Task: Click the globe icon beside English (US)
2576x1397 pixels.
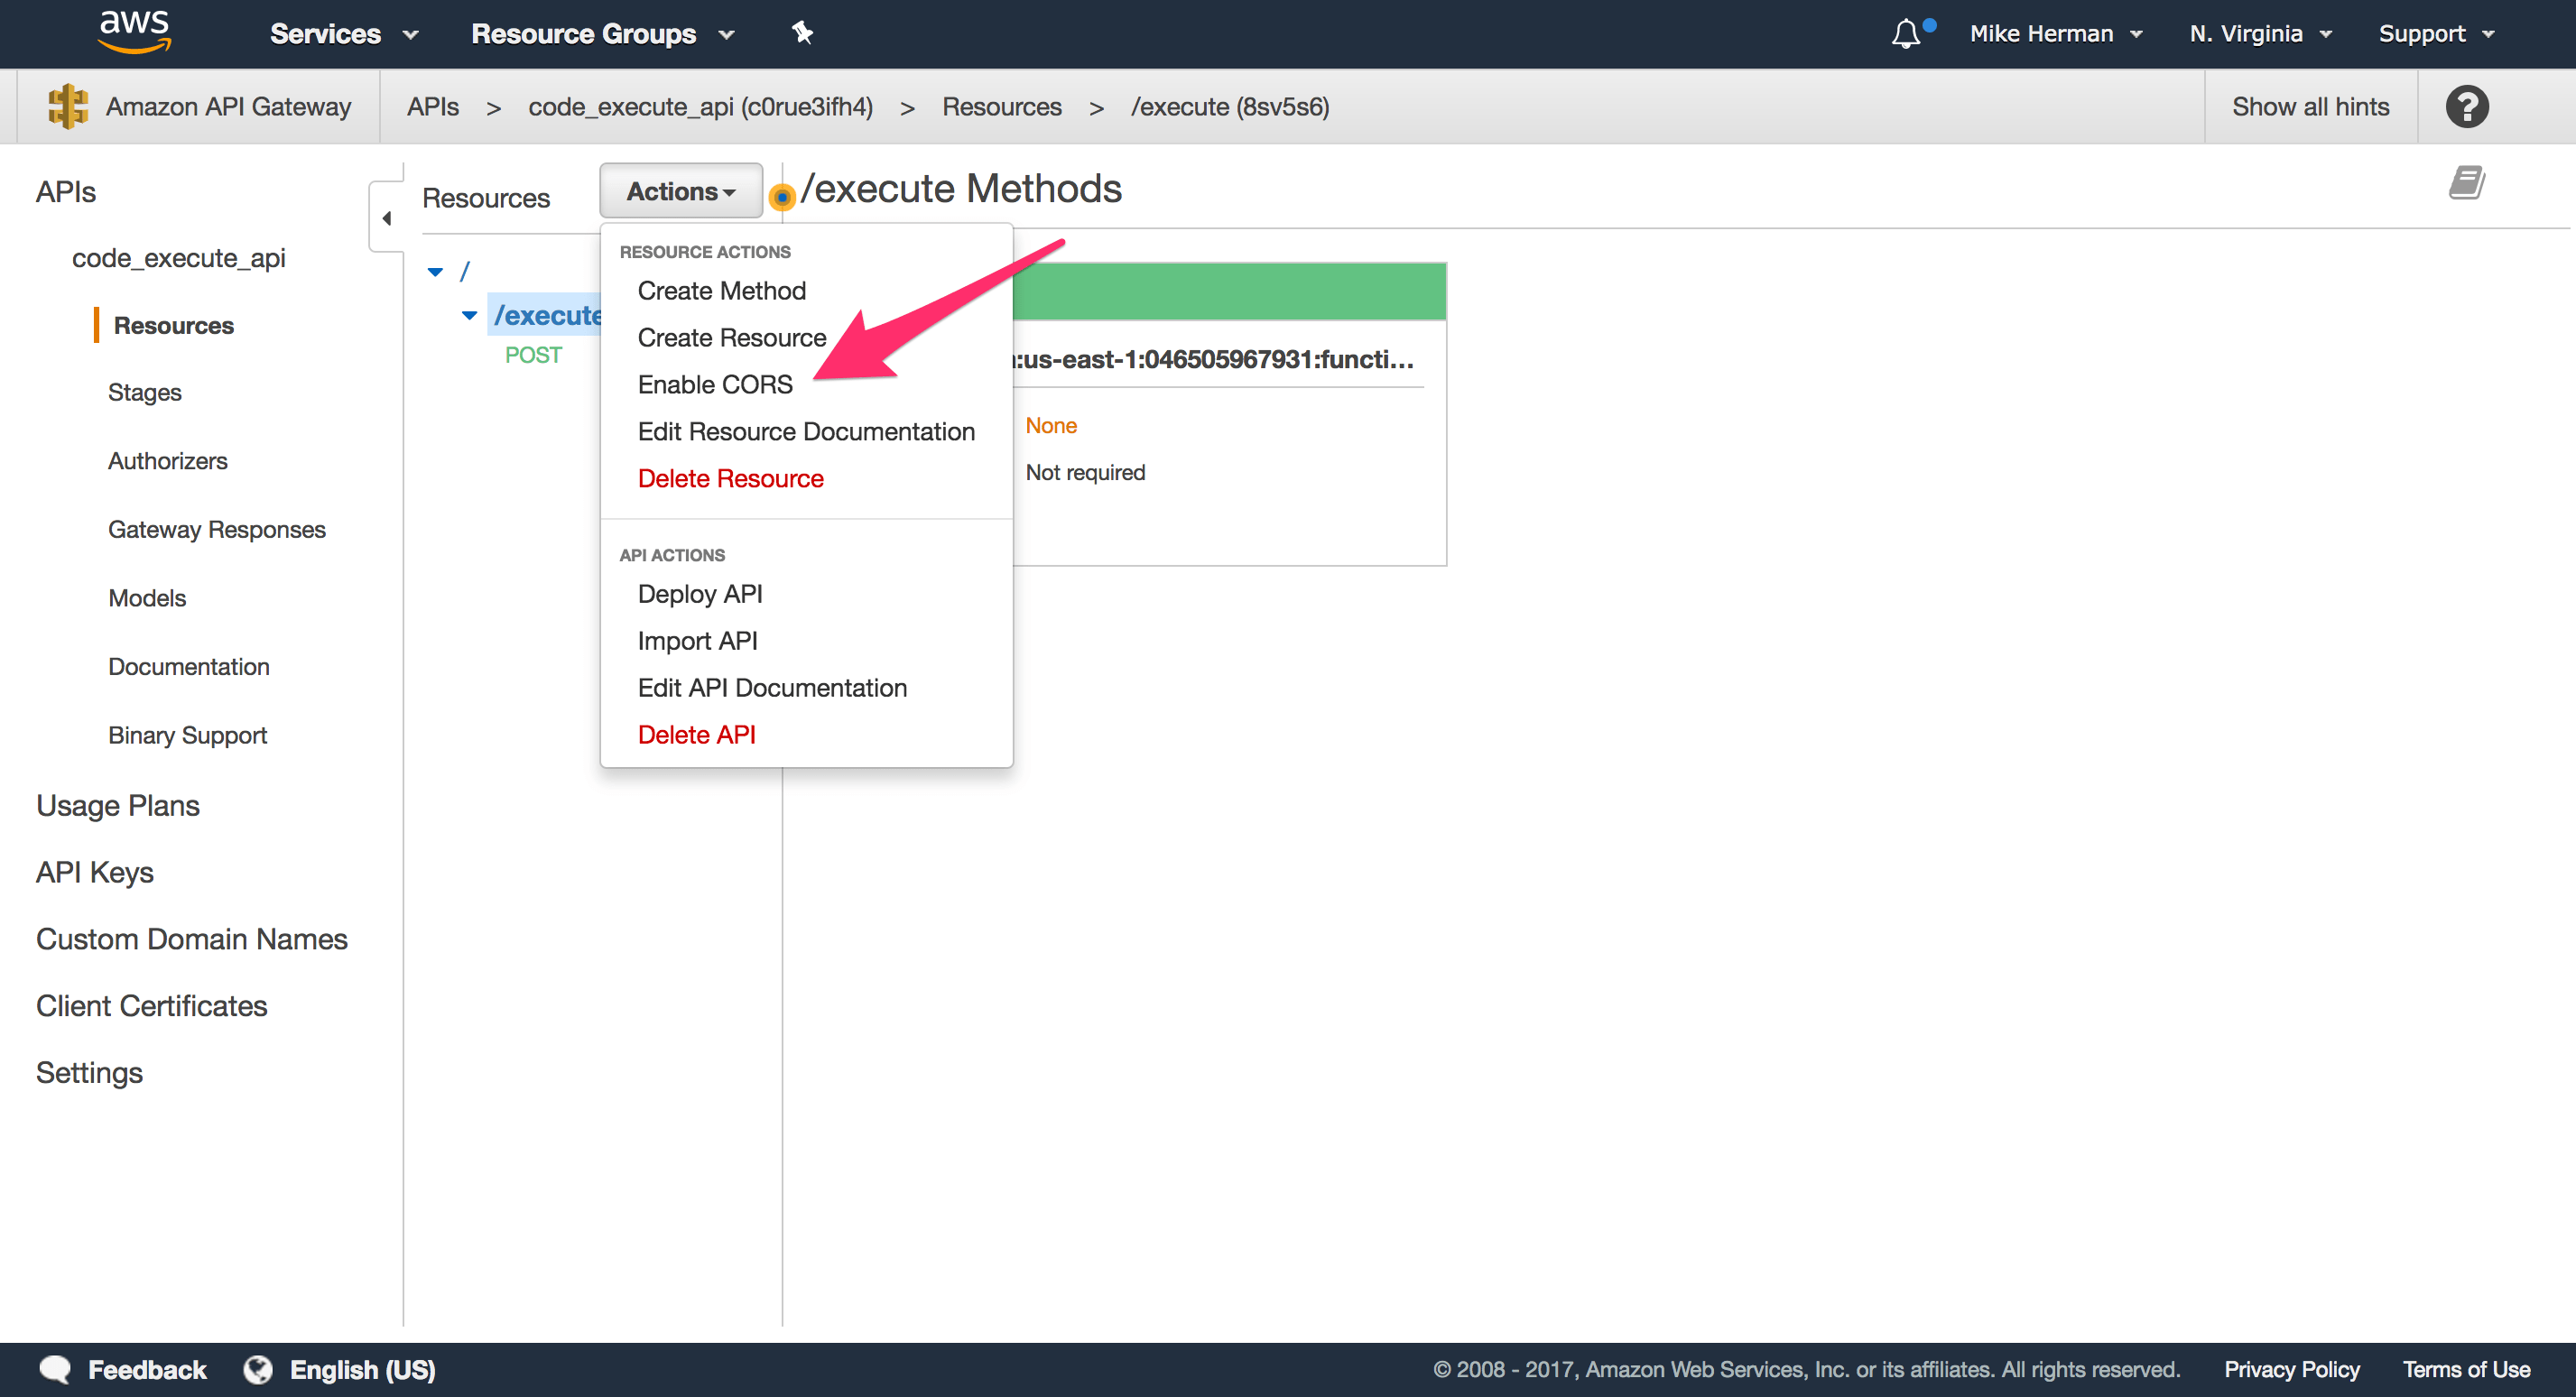Action: coord(257,1369)
